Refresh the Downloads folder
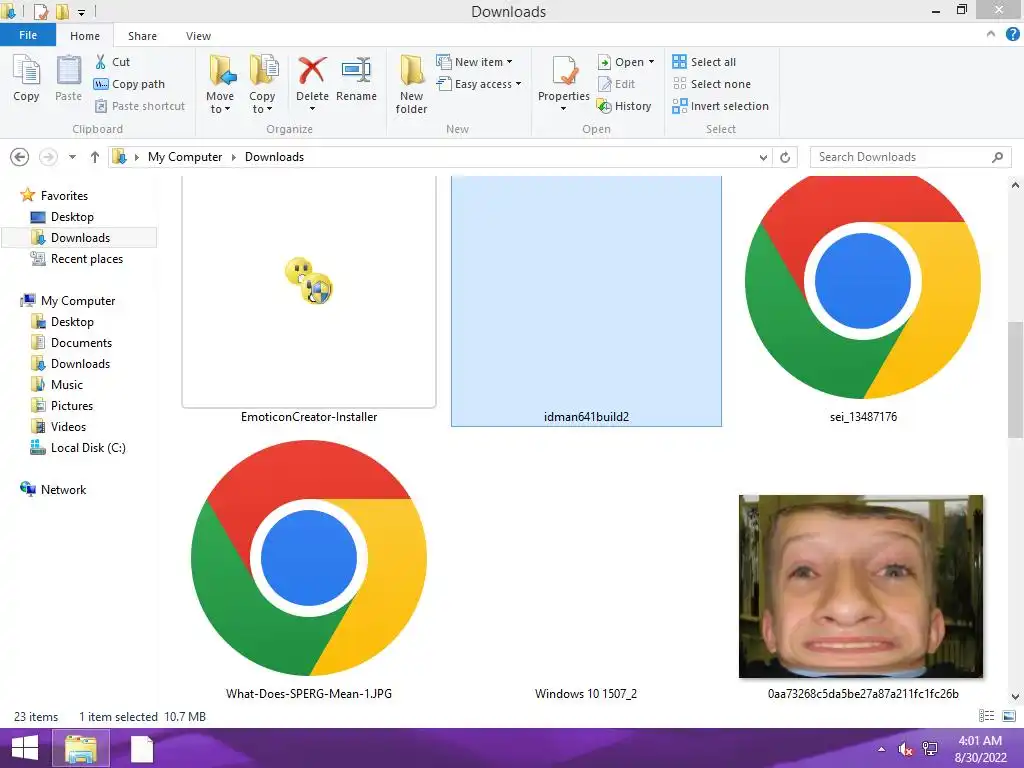This screenshot has width=1024, height=768. [785, 157]
